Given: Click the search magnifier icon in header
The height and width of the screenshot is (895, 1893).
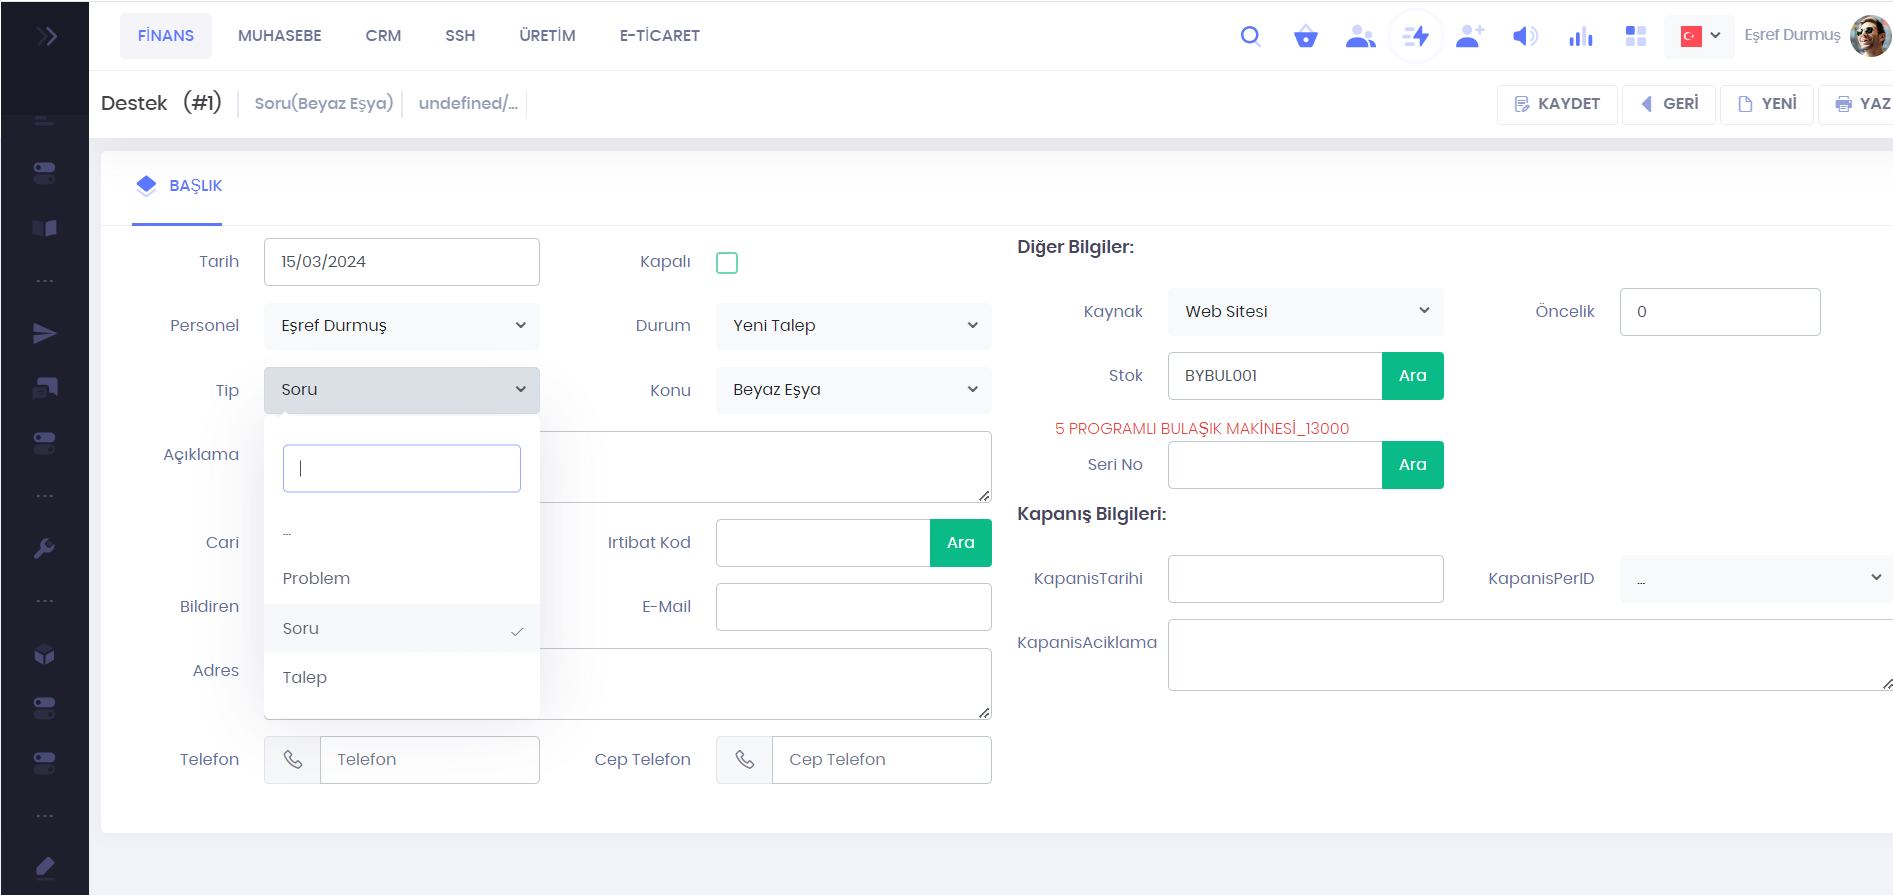Looking at the screenshot, I should tap(1250, 37).
